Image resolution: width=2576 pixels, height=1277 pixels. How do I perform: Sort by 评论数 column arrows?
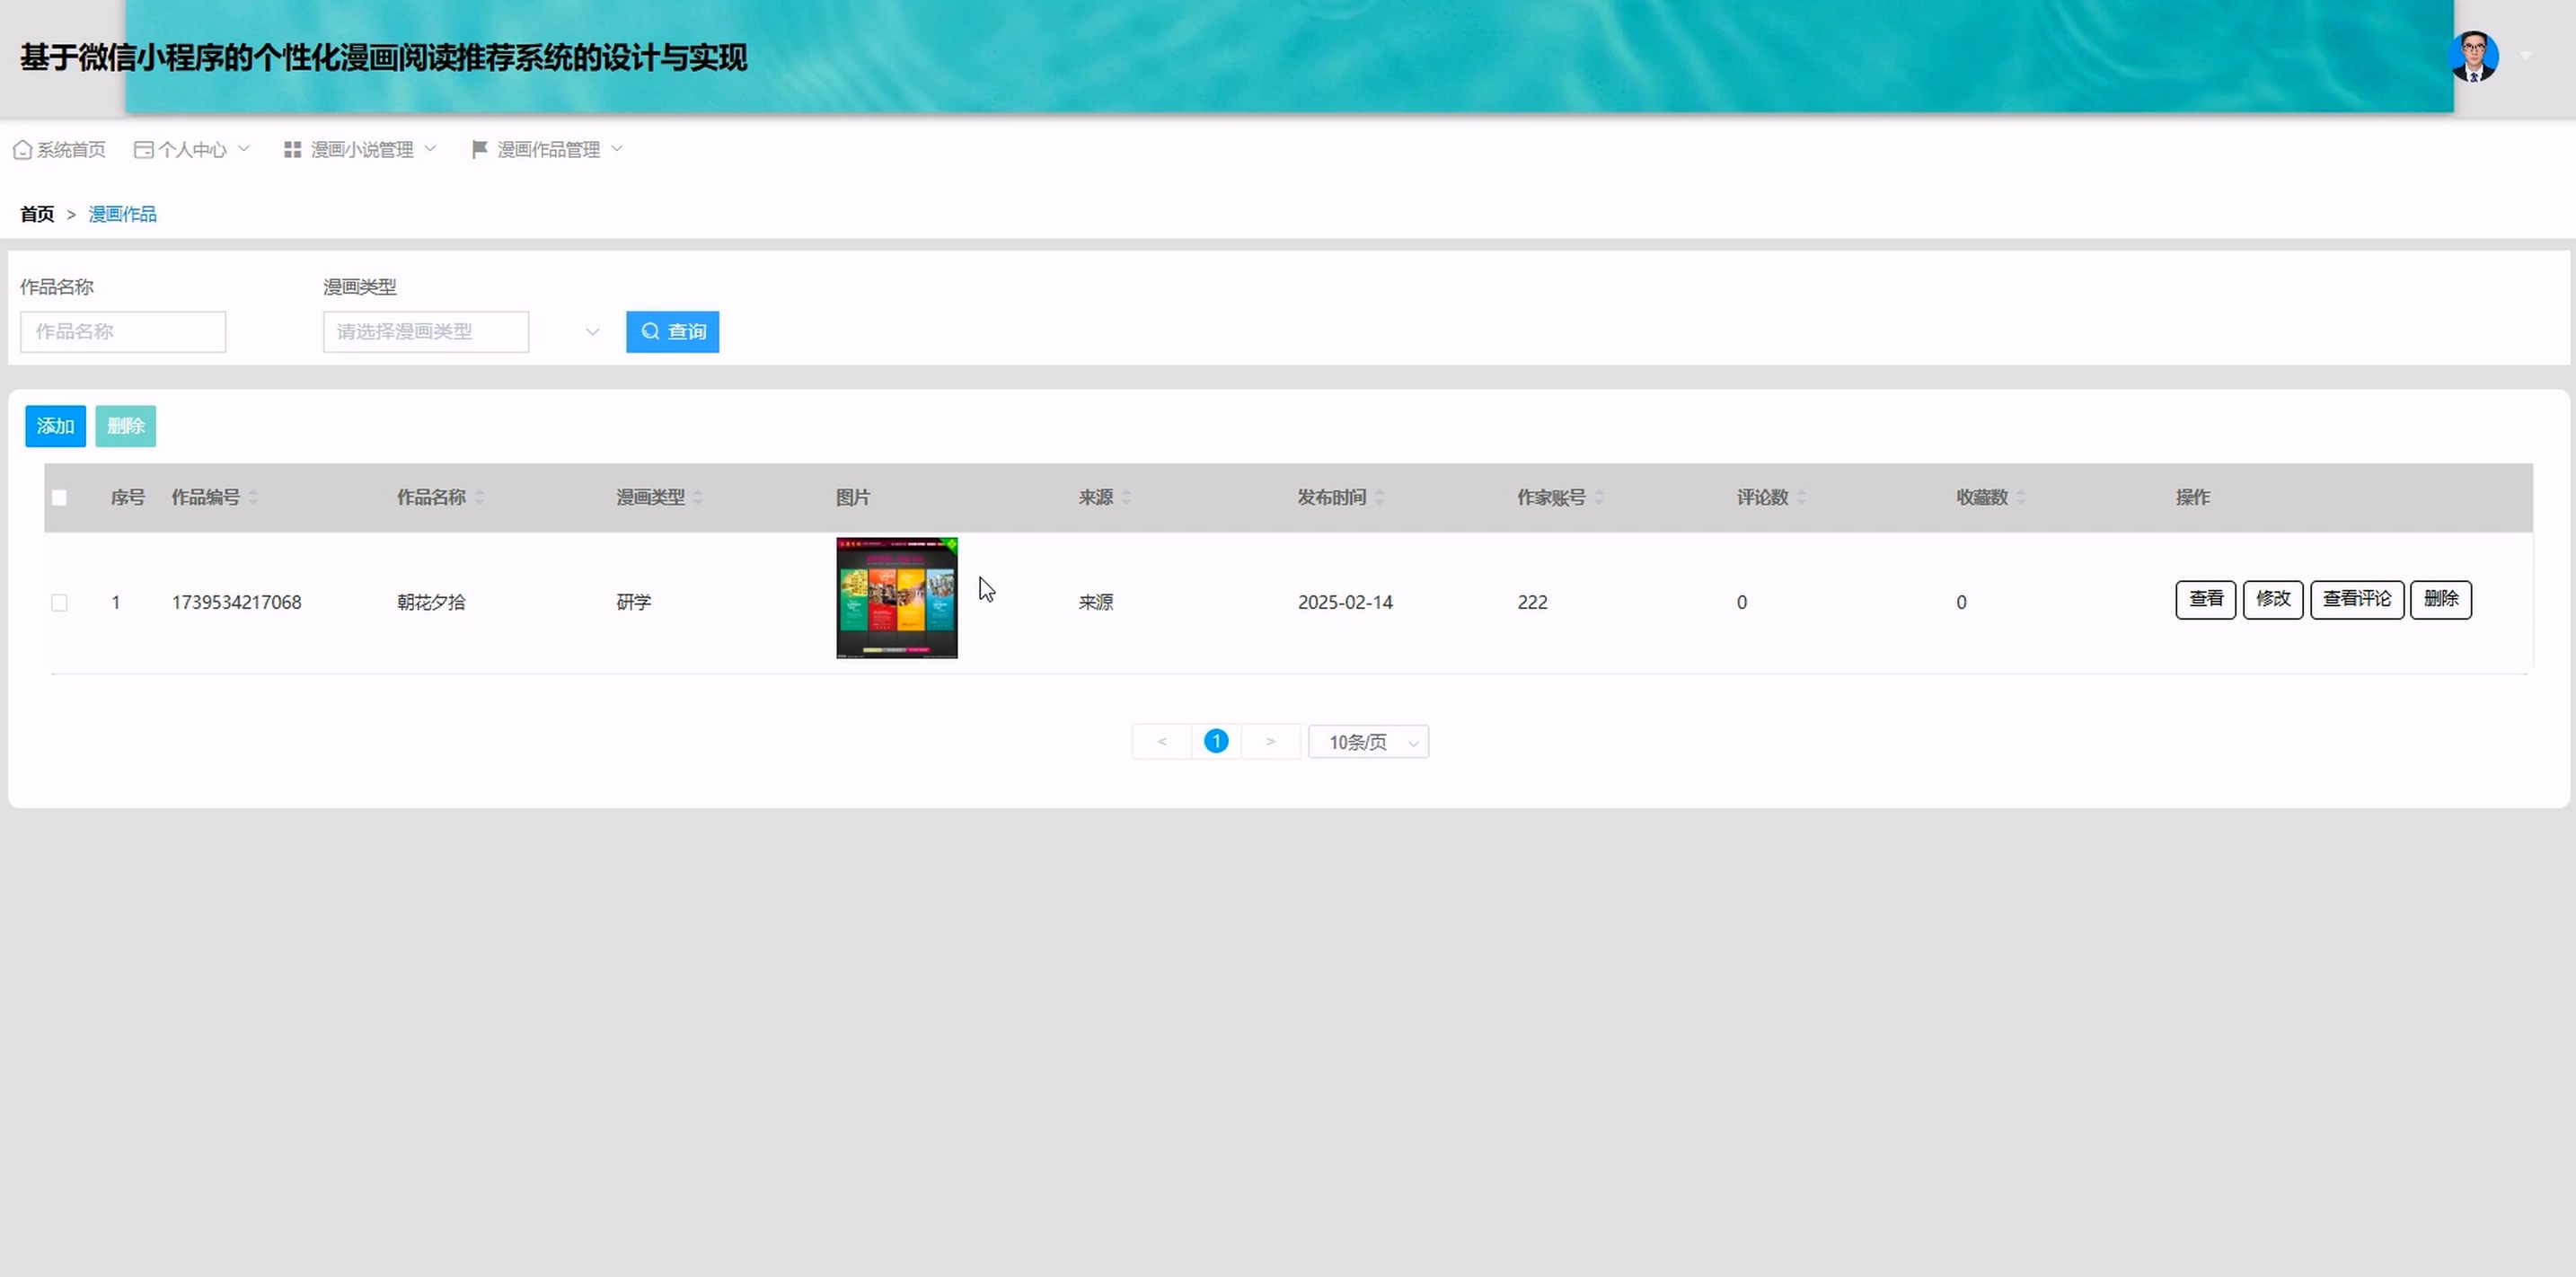pyautogui.click(x=1801, y=497)
